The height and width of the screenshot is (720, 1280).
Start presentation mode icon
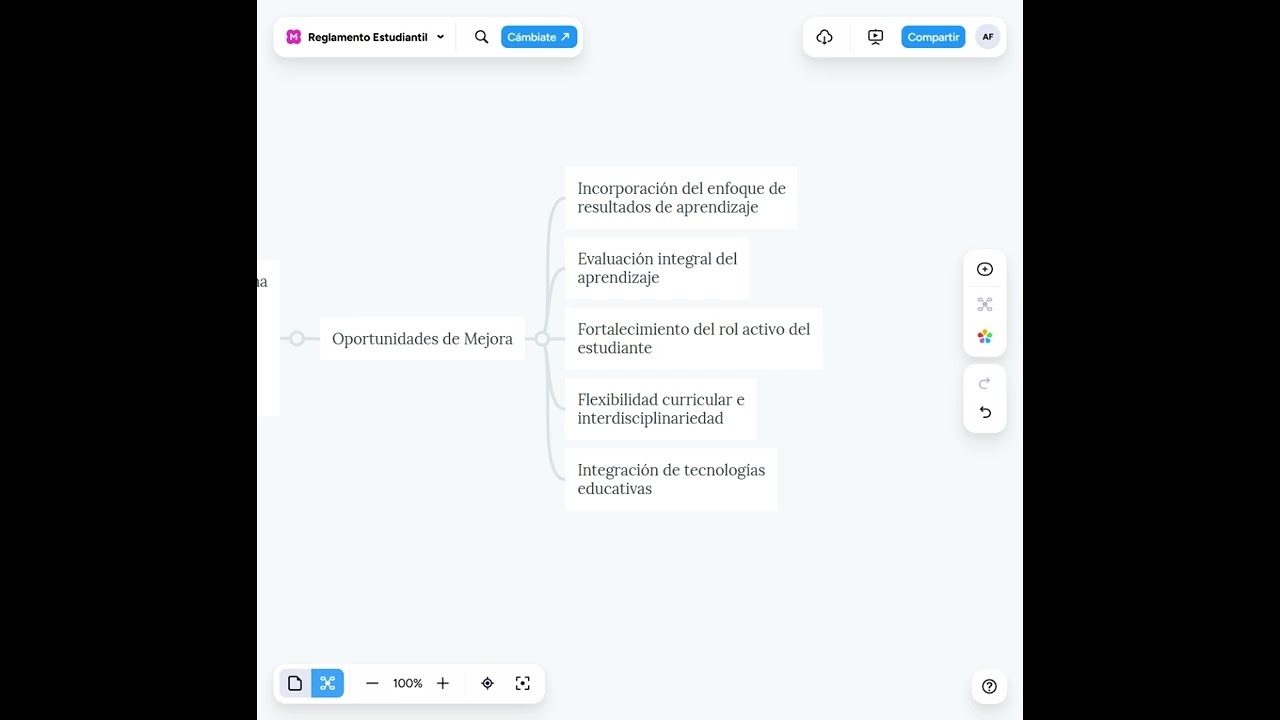pyautogui.click(x=876, y=37)
